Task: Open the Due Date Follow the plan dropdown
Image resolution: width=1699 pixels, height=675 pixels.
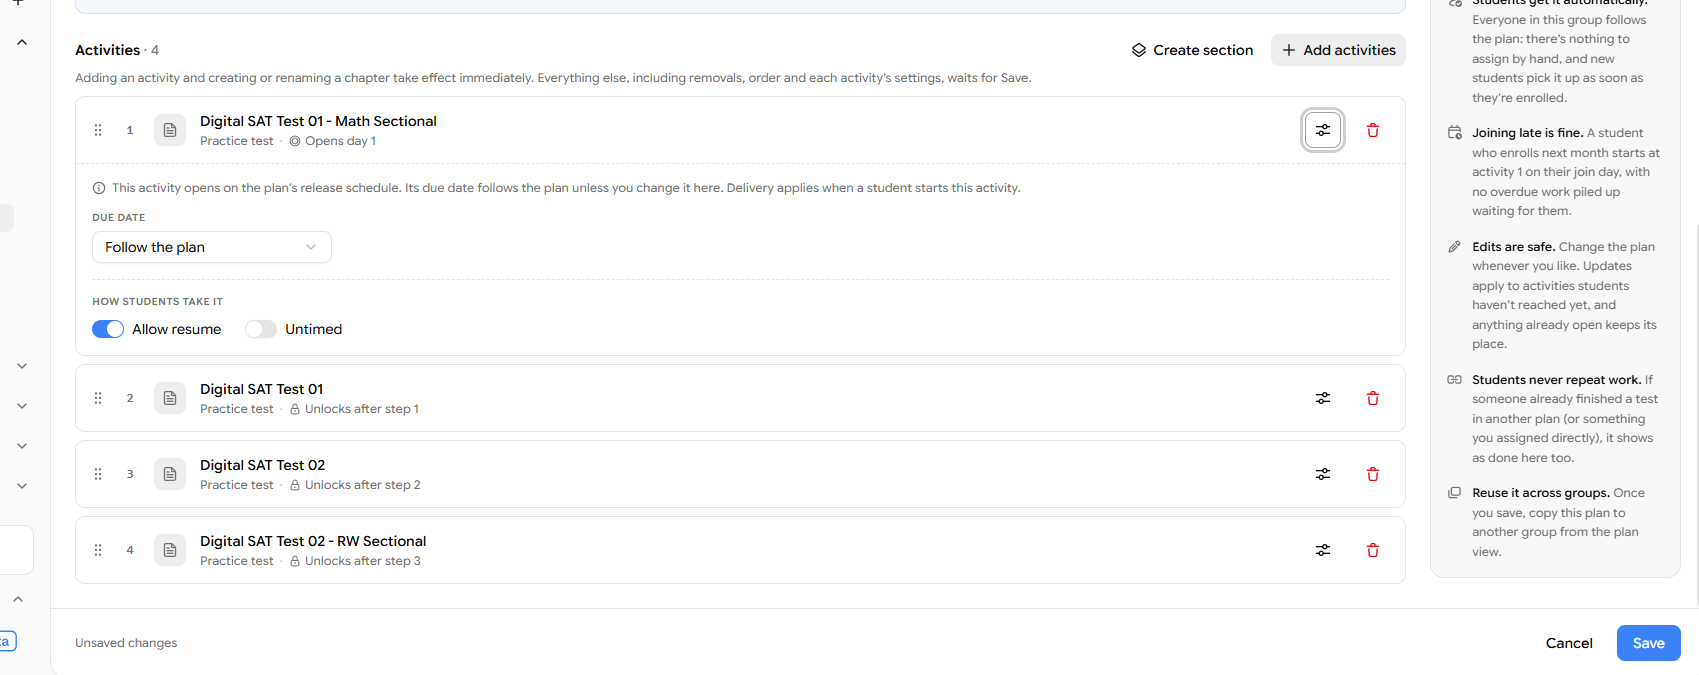Action: [212, 247]
